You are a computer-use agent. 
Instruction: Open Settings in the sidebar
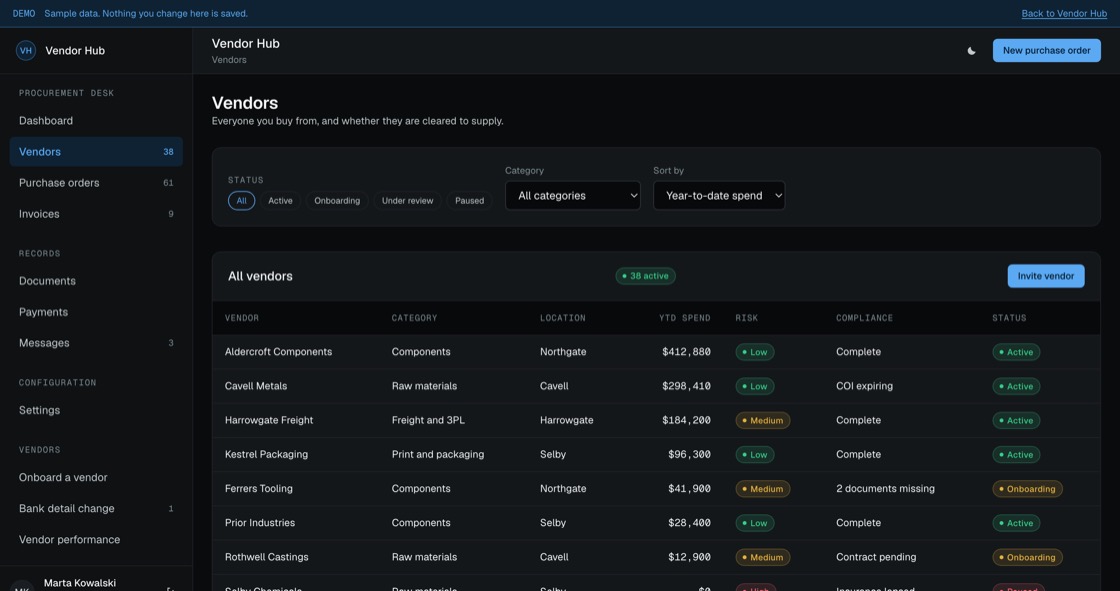tap(96, 410)
